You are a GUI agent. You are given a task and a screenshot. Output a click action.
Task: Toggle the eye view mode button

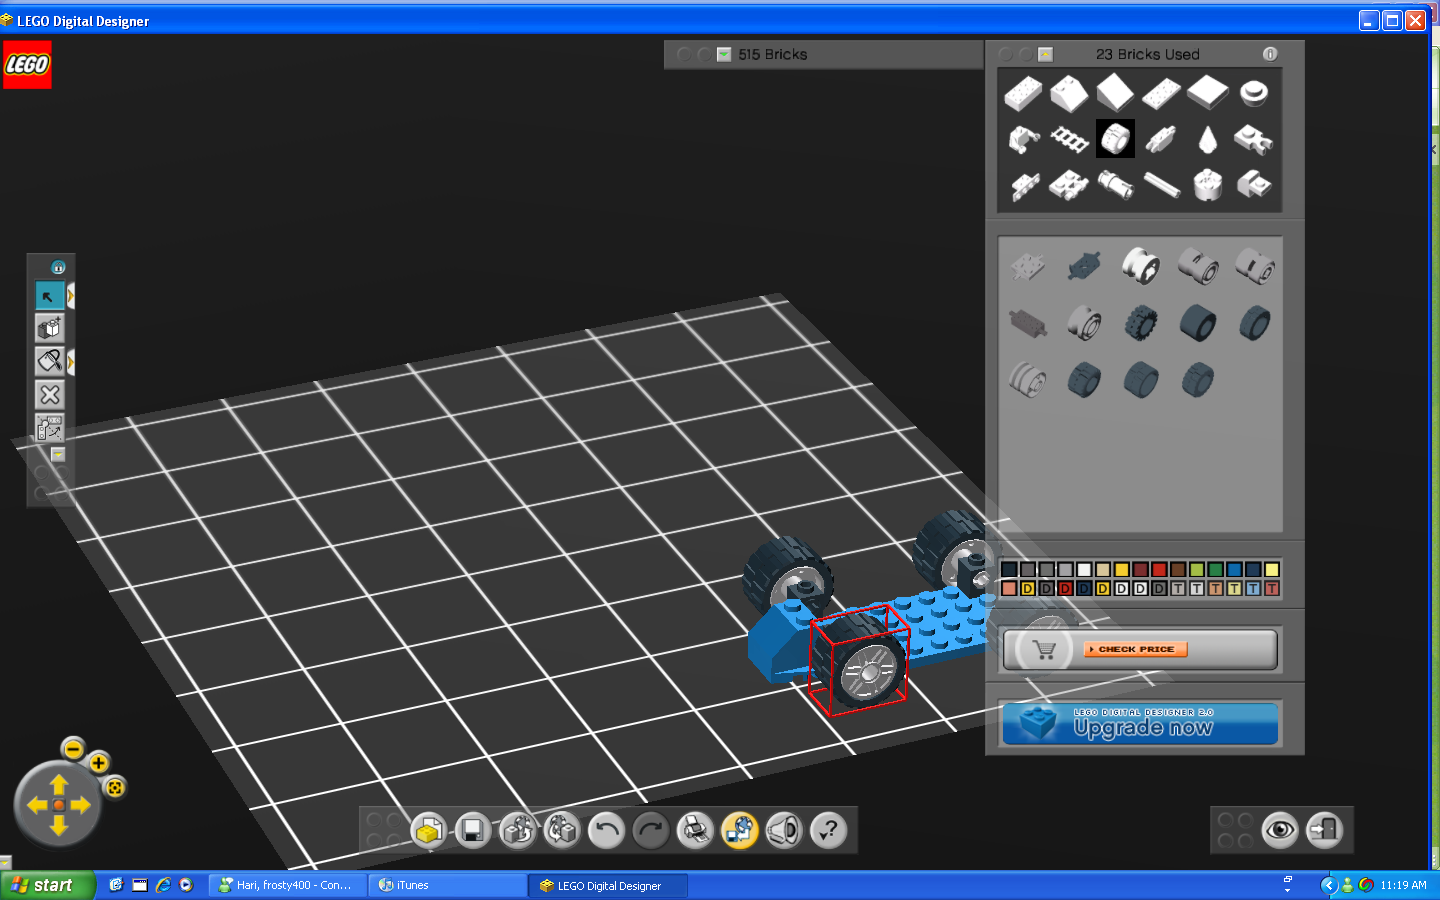(1280, 829)
